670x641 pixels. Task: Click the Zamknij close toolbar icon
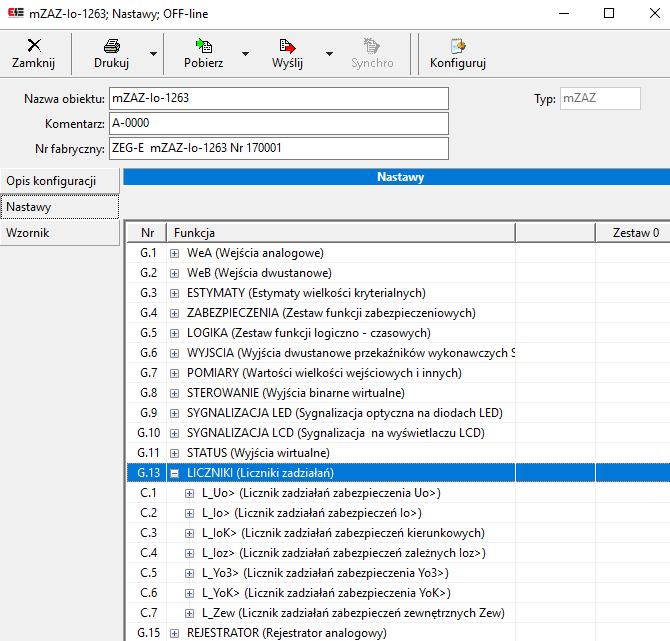(x=34, y=45)
